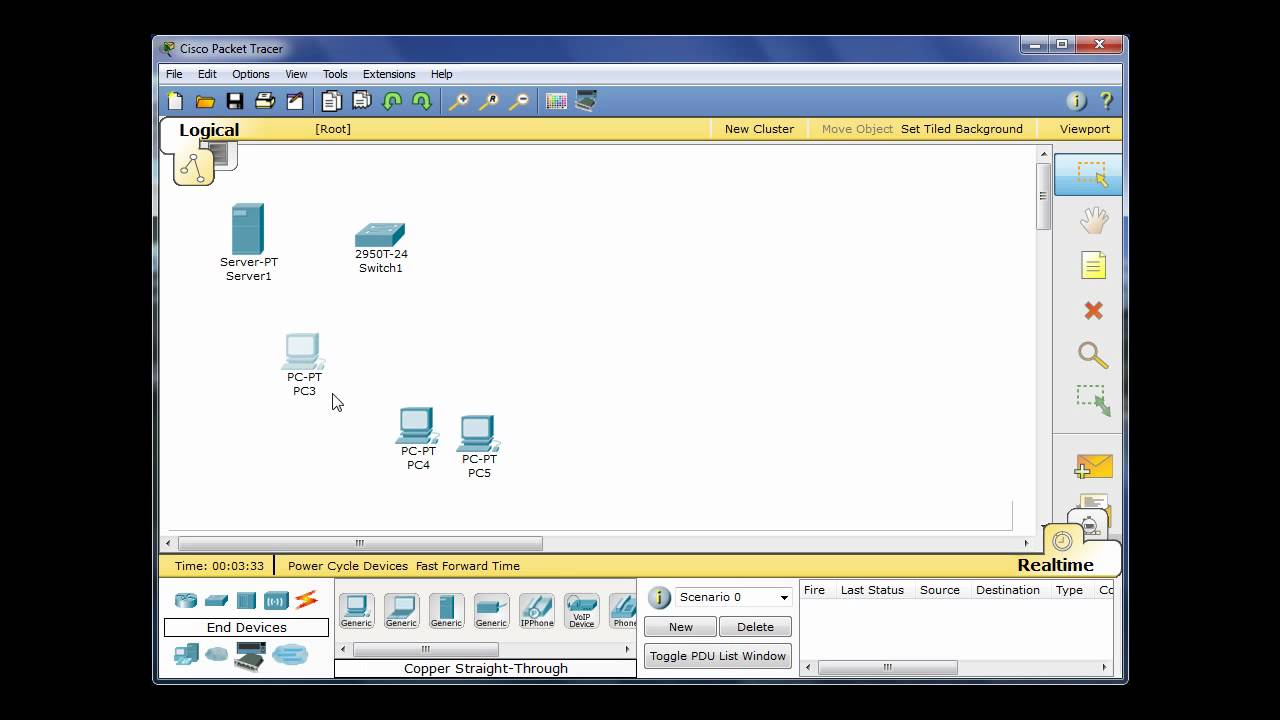Open the Custom Devices Dialog icon
1280x720 pixels.
(x=586, y=101)
